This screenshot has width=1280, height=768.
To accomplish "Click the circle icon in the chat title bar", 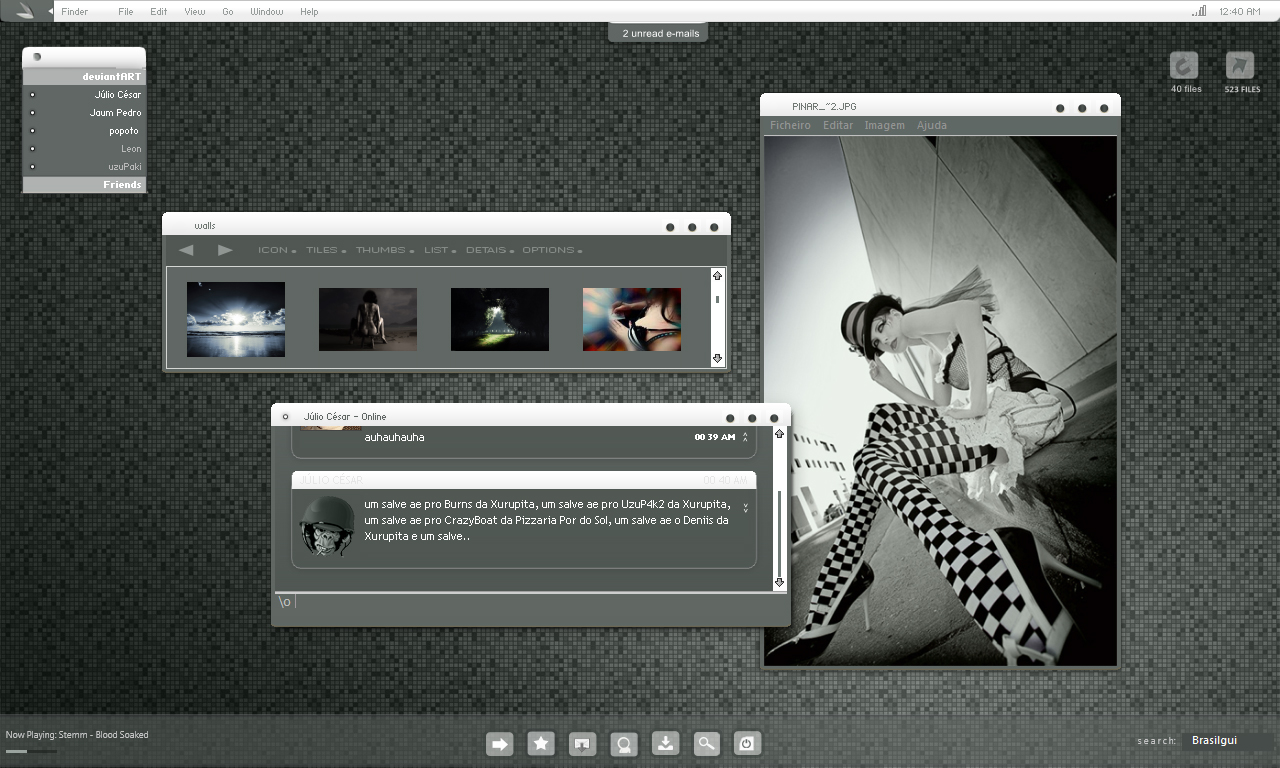I will (285, 417).
